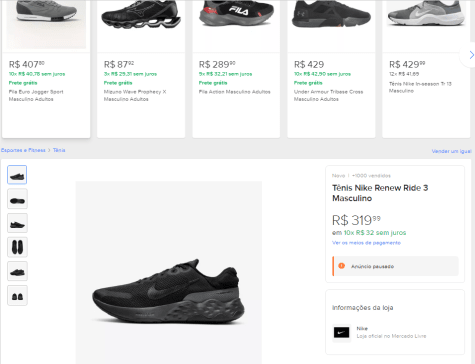The image size is (475, 364).
Task: Open the Fila Euro Jogger Sport product card
Action: [46, 69]
